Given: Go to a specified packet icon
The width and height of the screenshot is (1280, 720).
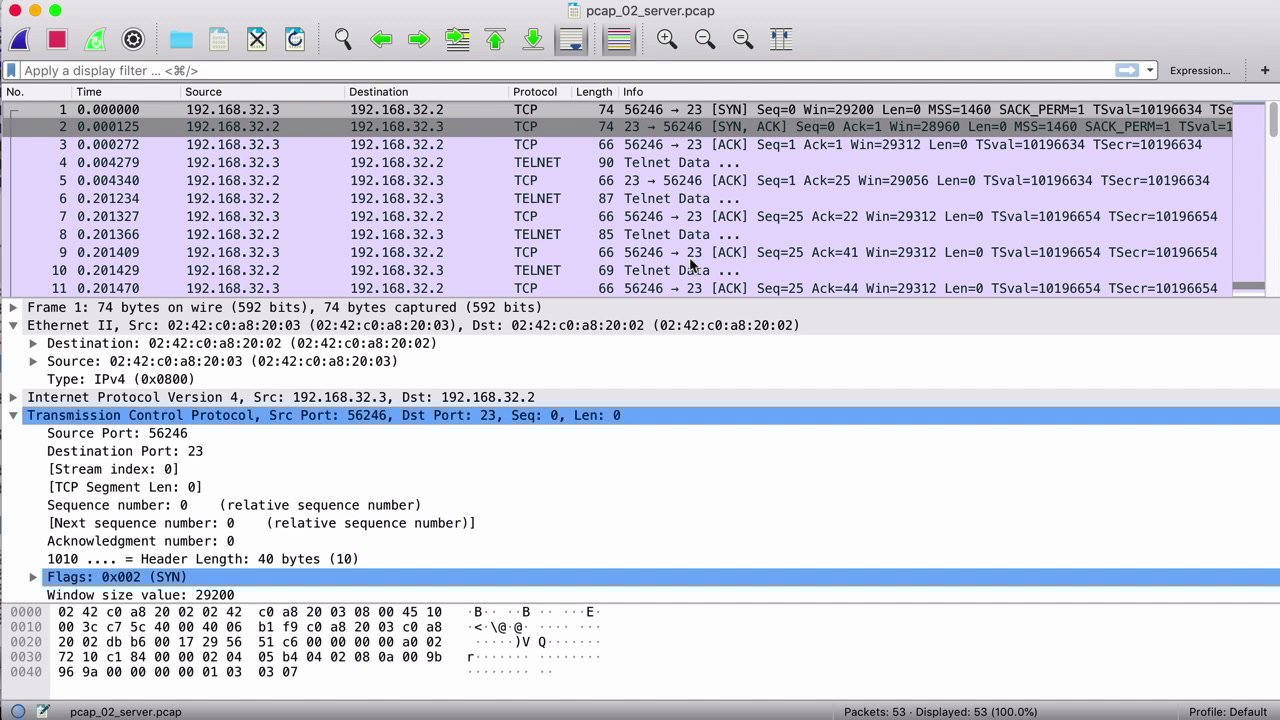Looking at the screenshot, I should pos(457,39).
